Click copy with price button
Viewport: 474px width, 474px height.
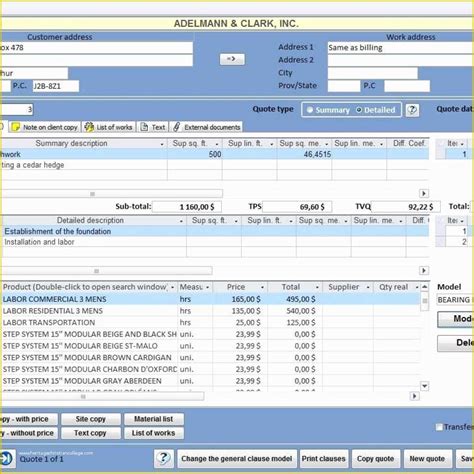pos(29,419)
